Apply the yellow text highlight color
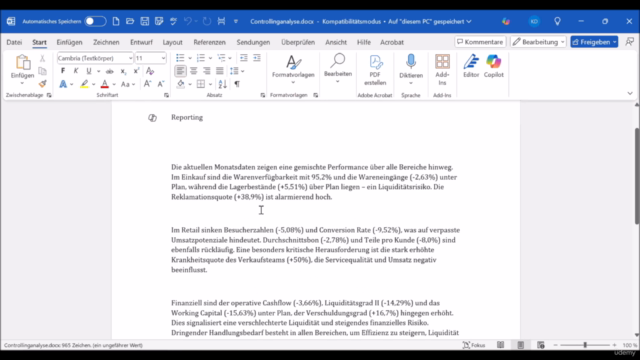The height and width of the screenshot is (360, 640). tap(84, 84)
